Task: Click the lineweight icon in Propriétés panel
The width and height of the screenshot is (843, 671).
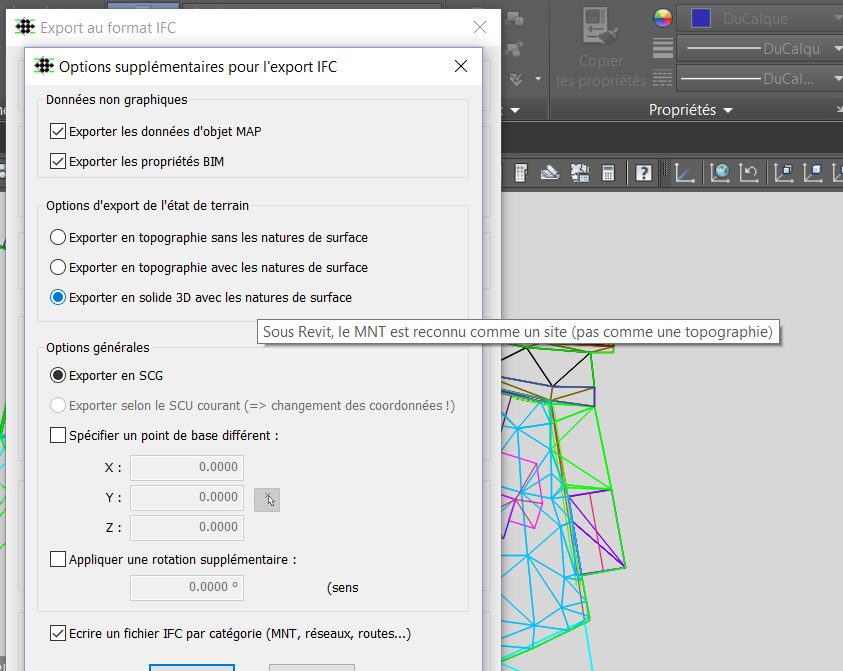Action: click(662, 48)
